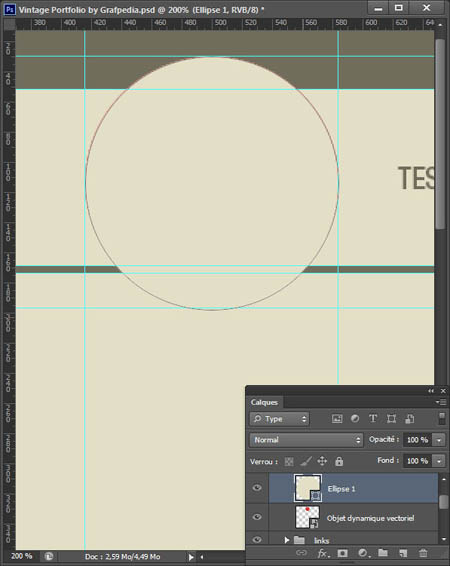Click layers list scroll up arrow
The image size is (450, 566).
click(x=444, y=479)
